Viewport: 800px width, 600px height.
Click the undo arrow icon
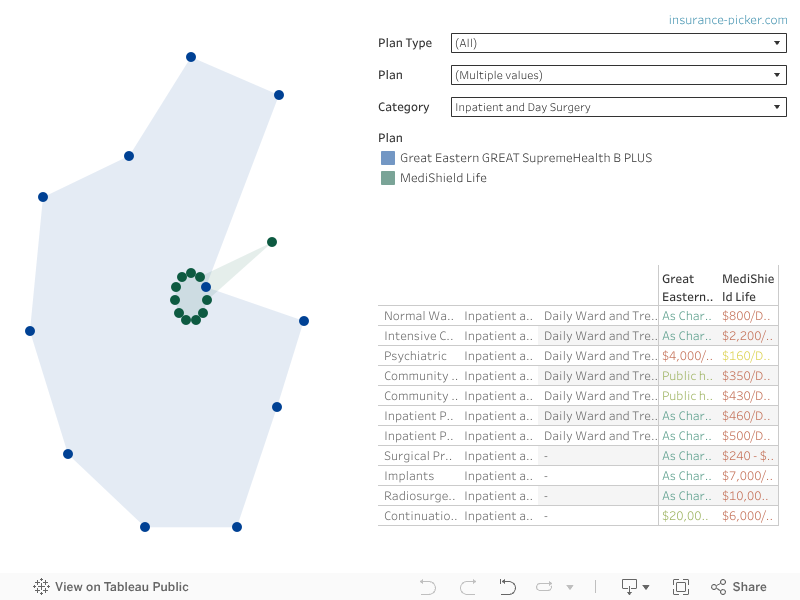(428, 587)
